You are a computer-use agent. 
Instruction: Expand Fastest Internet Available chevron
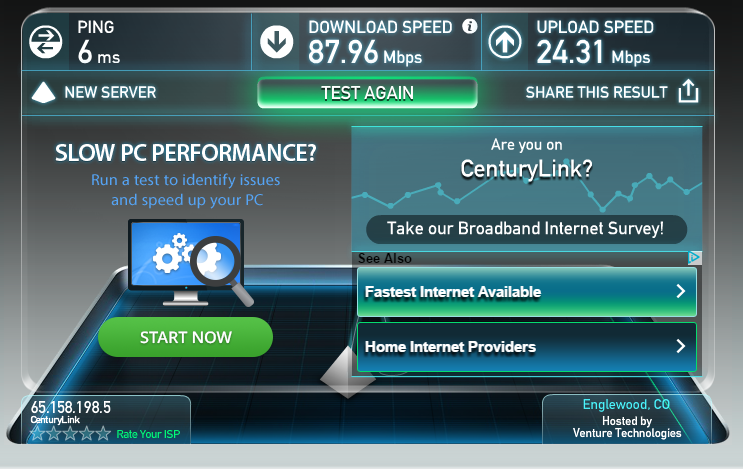coord(681,291)
